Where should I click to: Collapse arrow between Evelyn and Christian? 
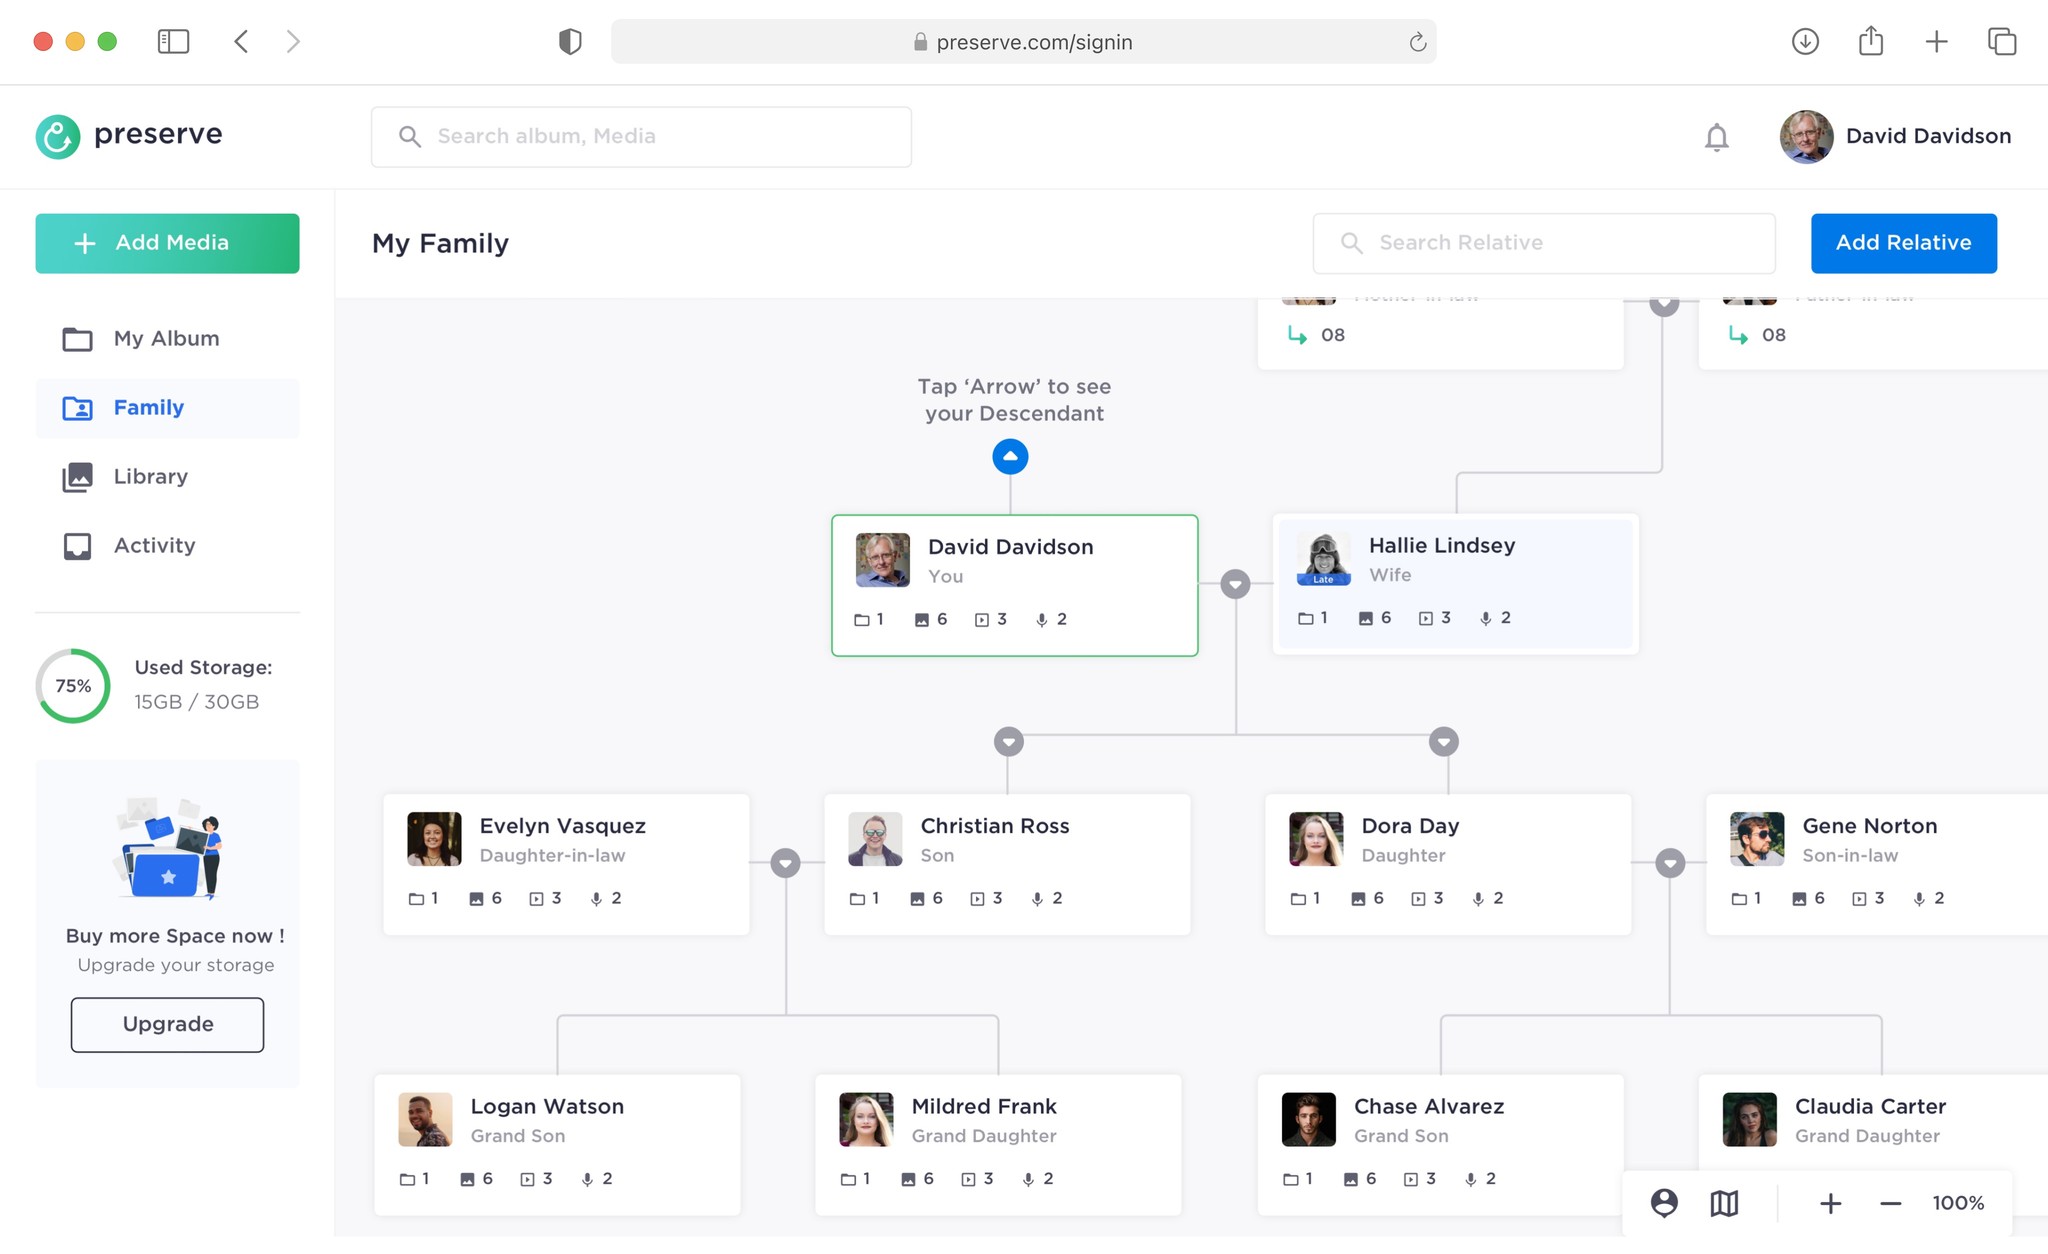[785, 862]
